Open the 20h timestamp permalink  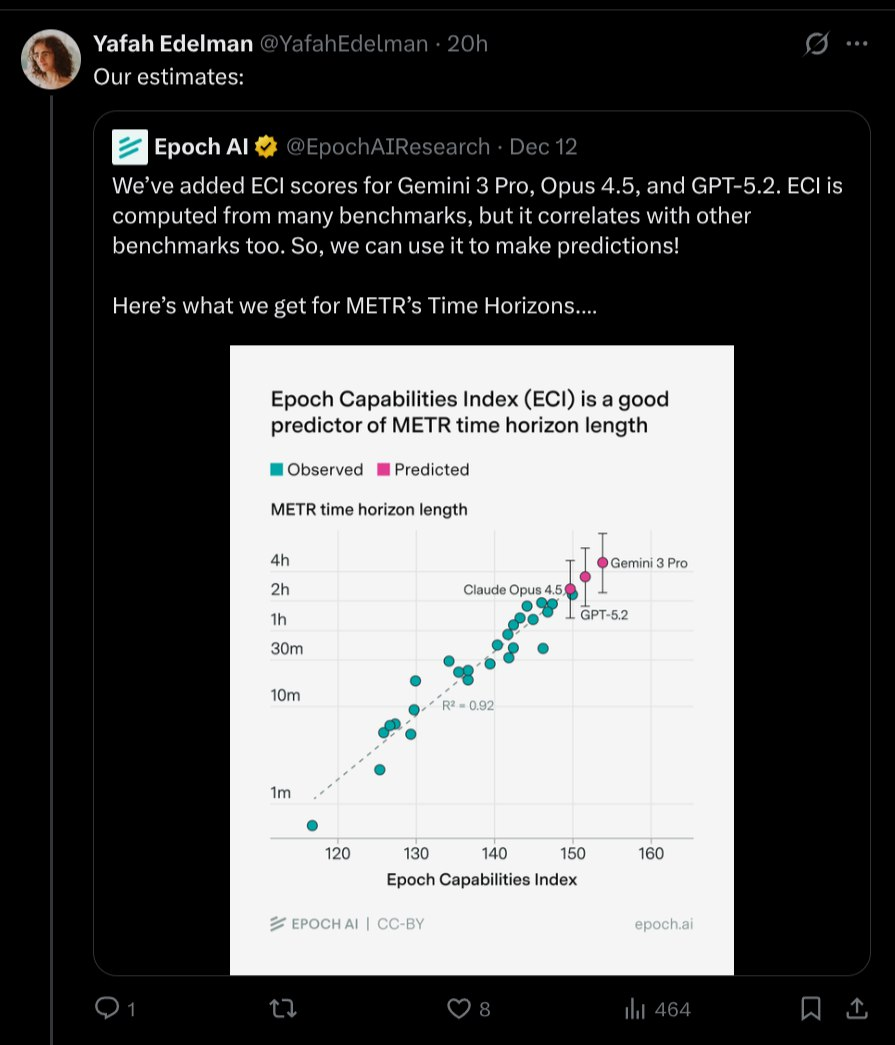point(470,44)
